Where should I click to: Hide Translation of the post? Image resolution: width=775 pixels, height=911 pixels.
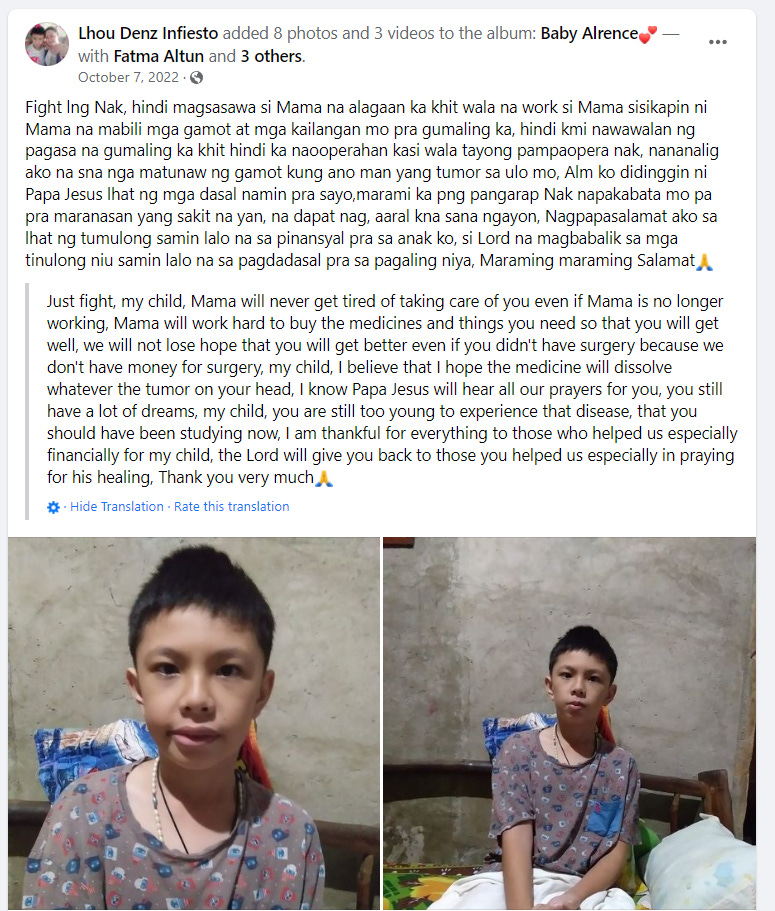(117, 507)
